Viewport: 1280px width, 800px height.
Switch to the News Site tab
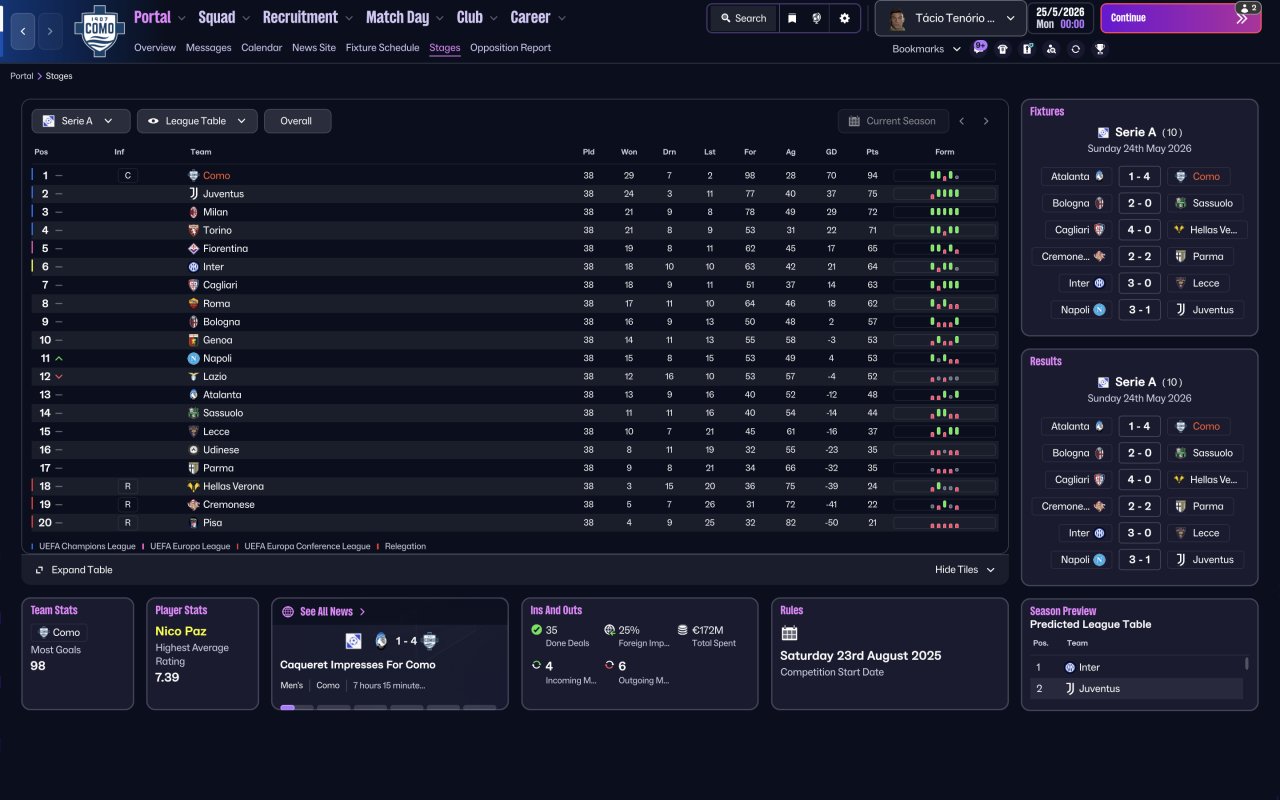[314, 48]
